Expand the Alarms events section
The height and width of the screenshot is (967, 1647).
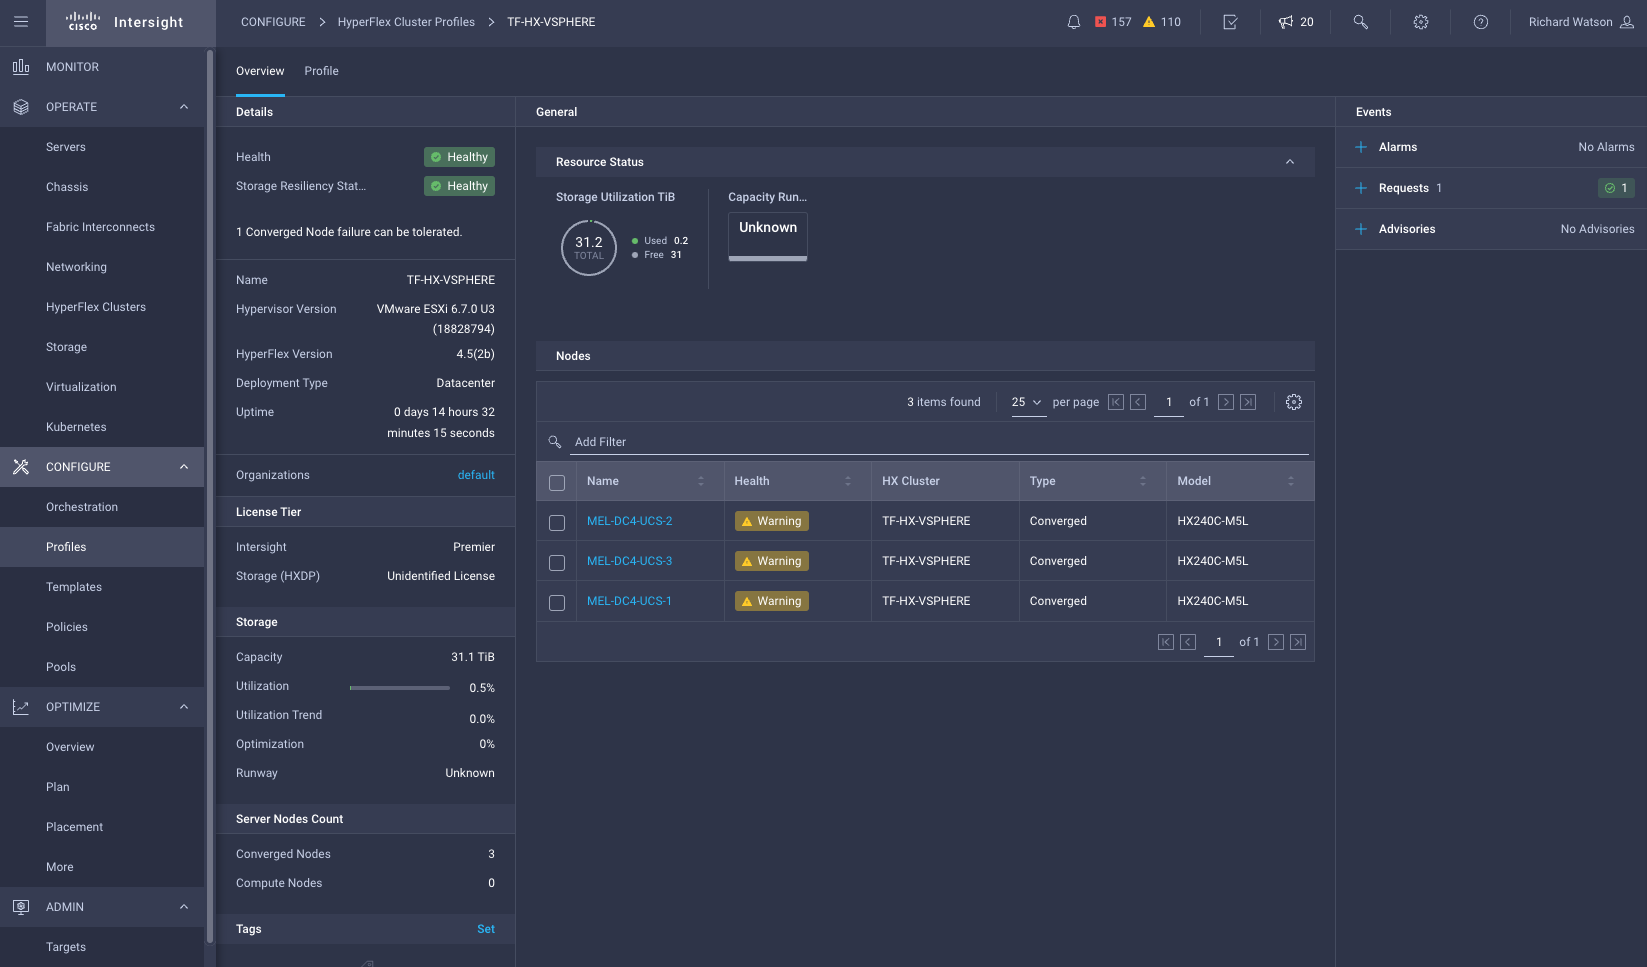pos(1361,147)
